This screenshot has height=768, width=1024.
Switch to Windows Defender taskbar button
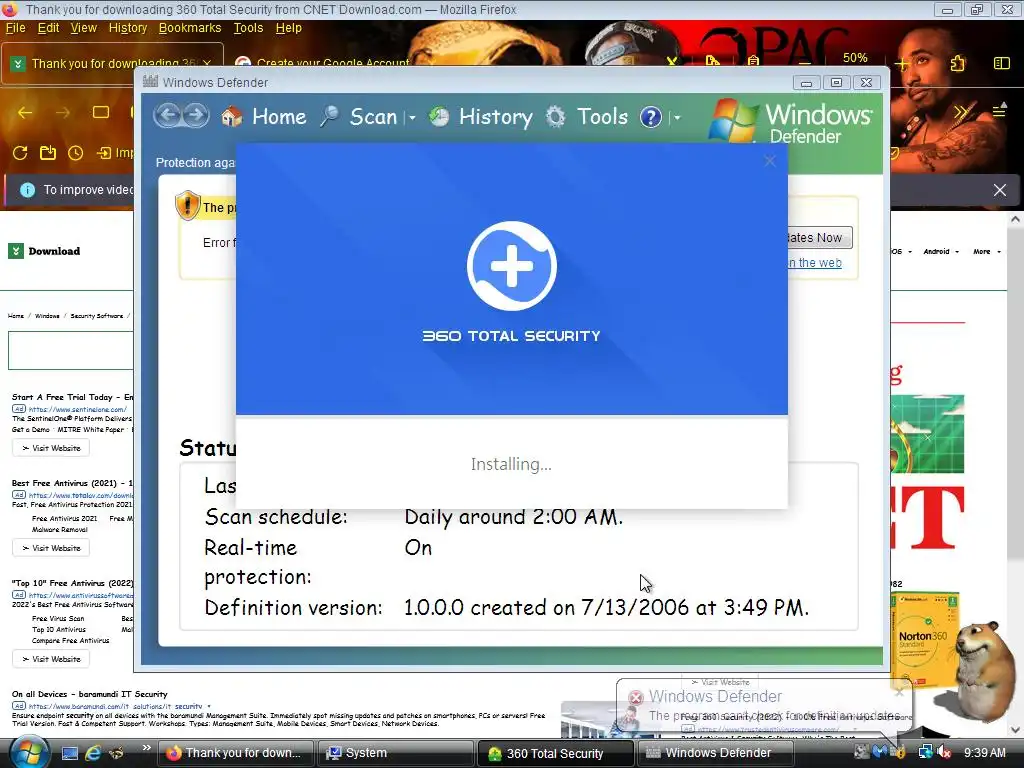point(714,753)
